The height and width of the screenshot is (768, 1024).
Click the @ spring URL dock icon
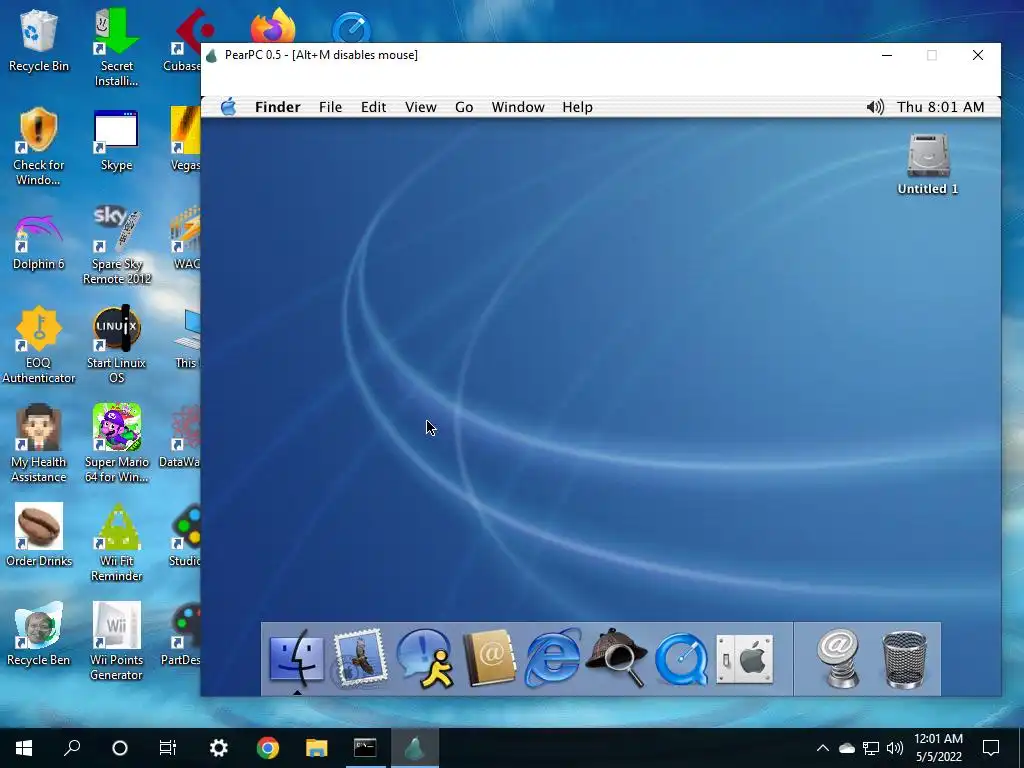tap(839, 658)
